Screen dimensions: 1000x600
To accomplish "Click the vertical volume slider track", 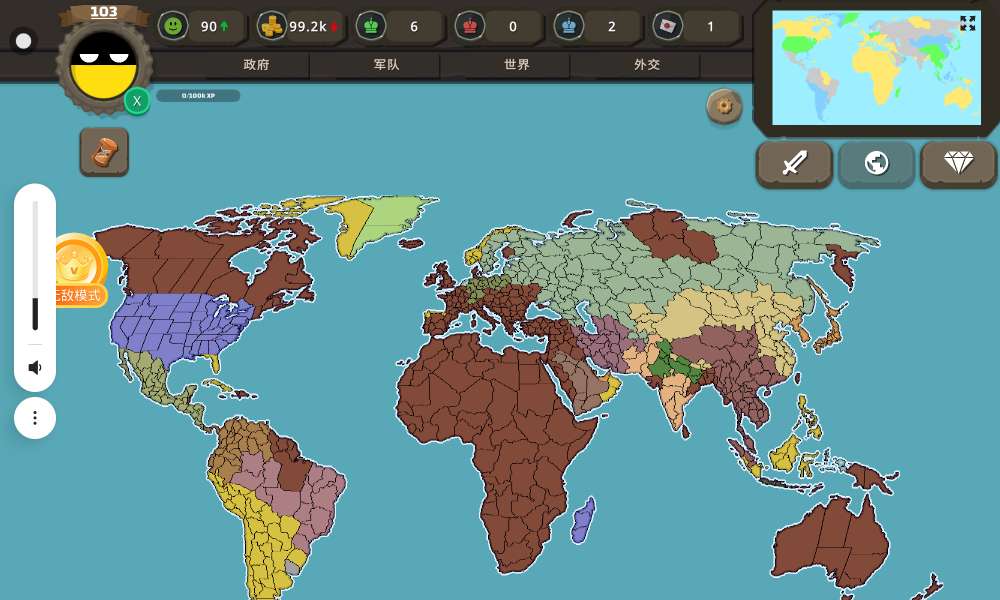I will point(35,265).
